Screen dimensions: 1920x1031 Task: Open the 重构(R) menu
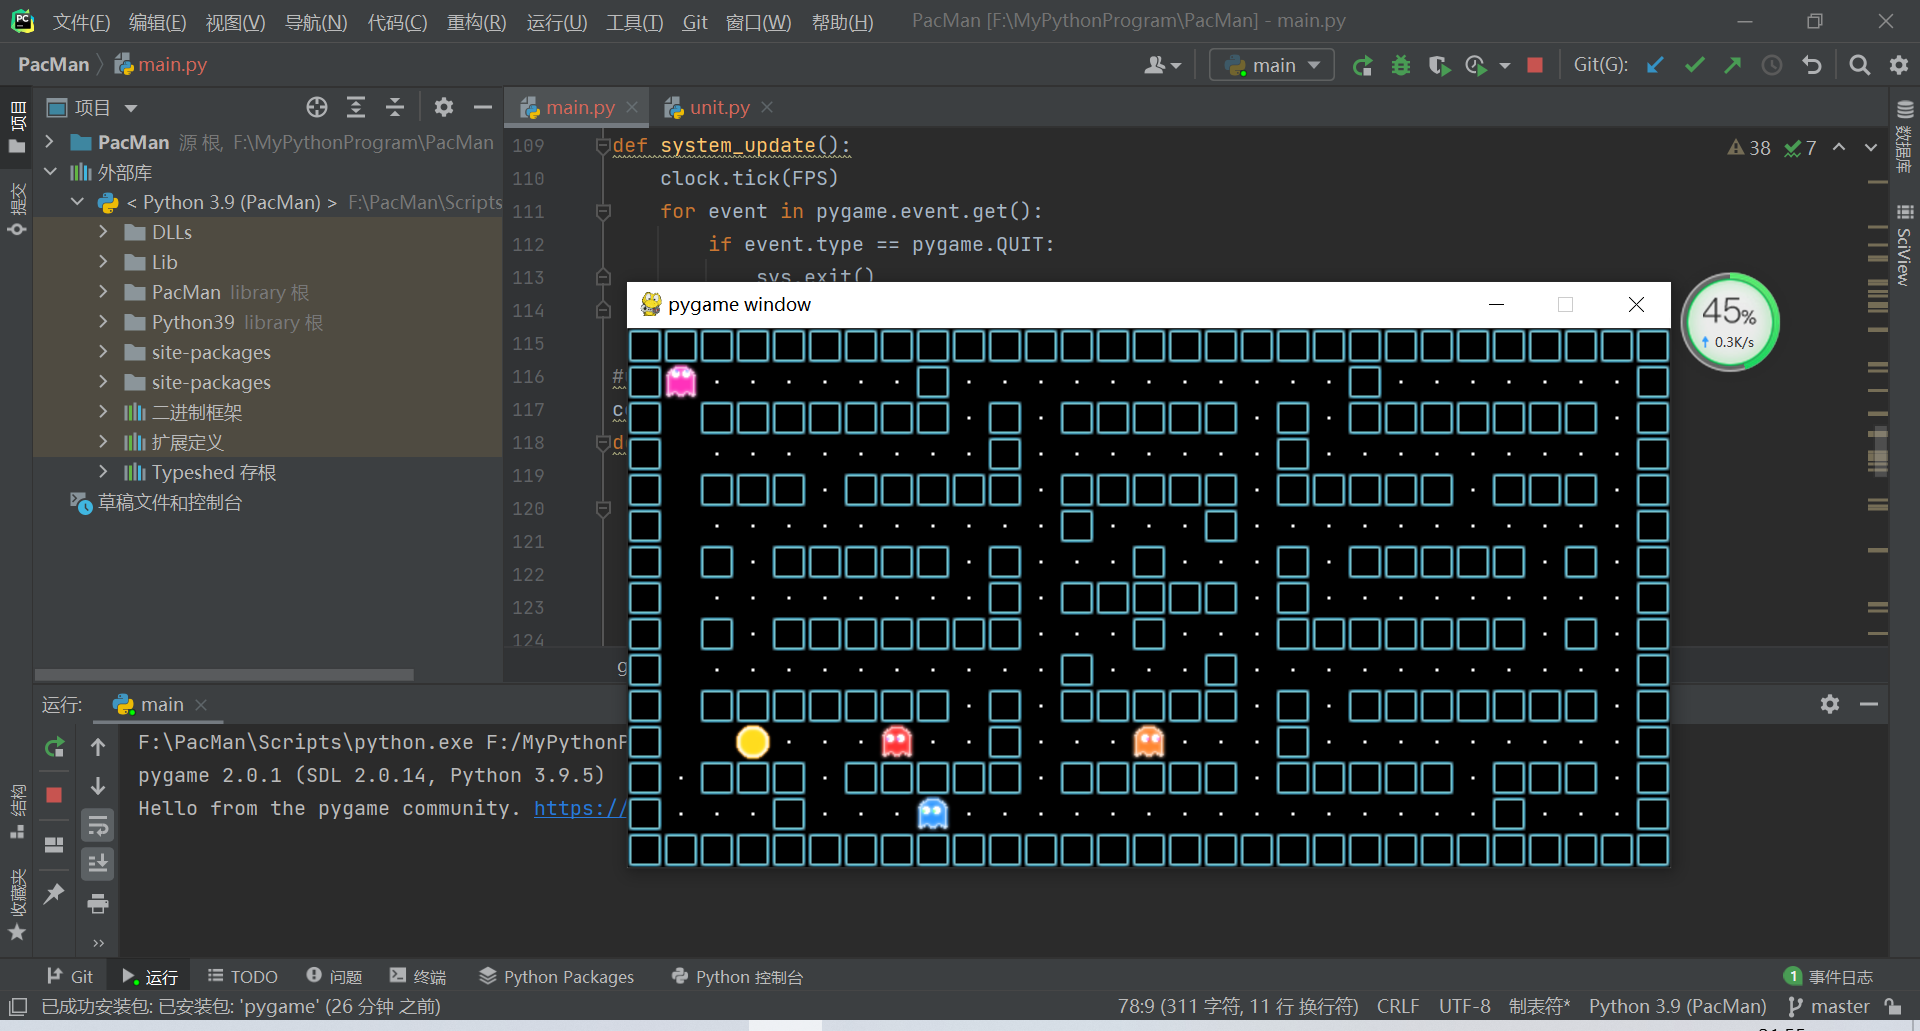(476, 22)
